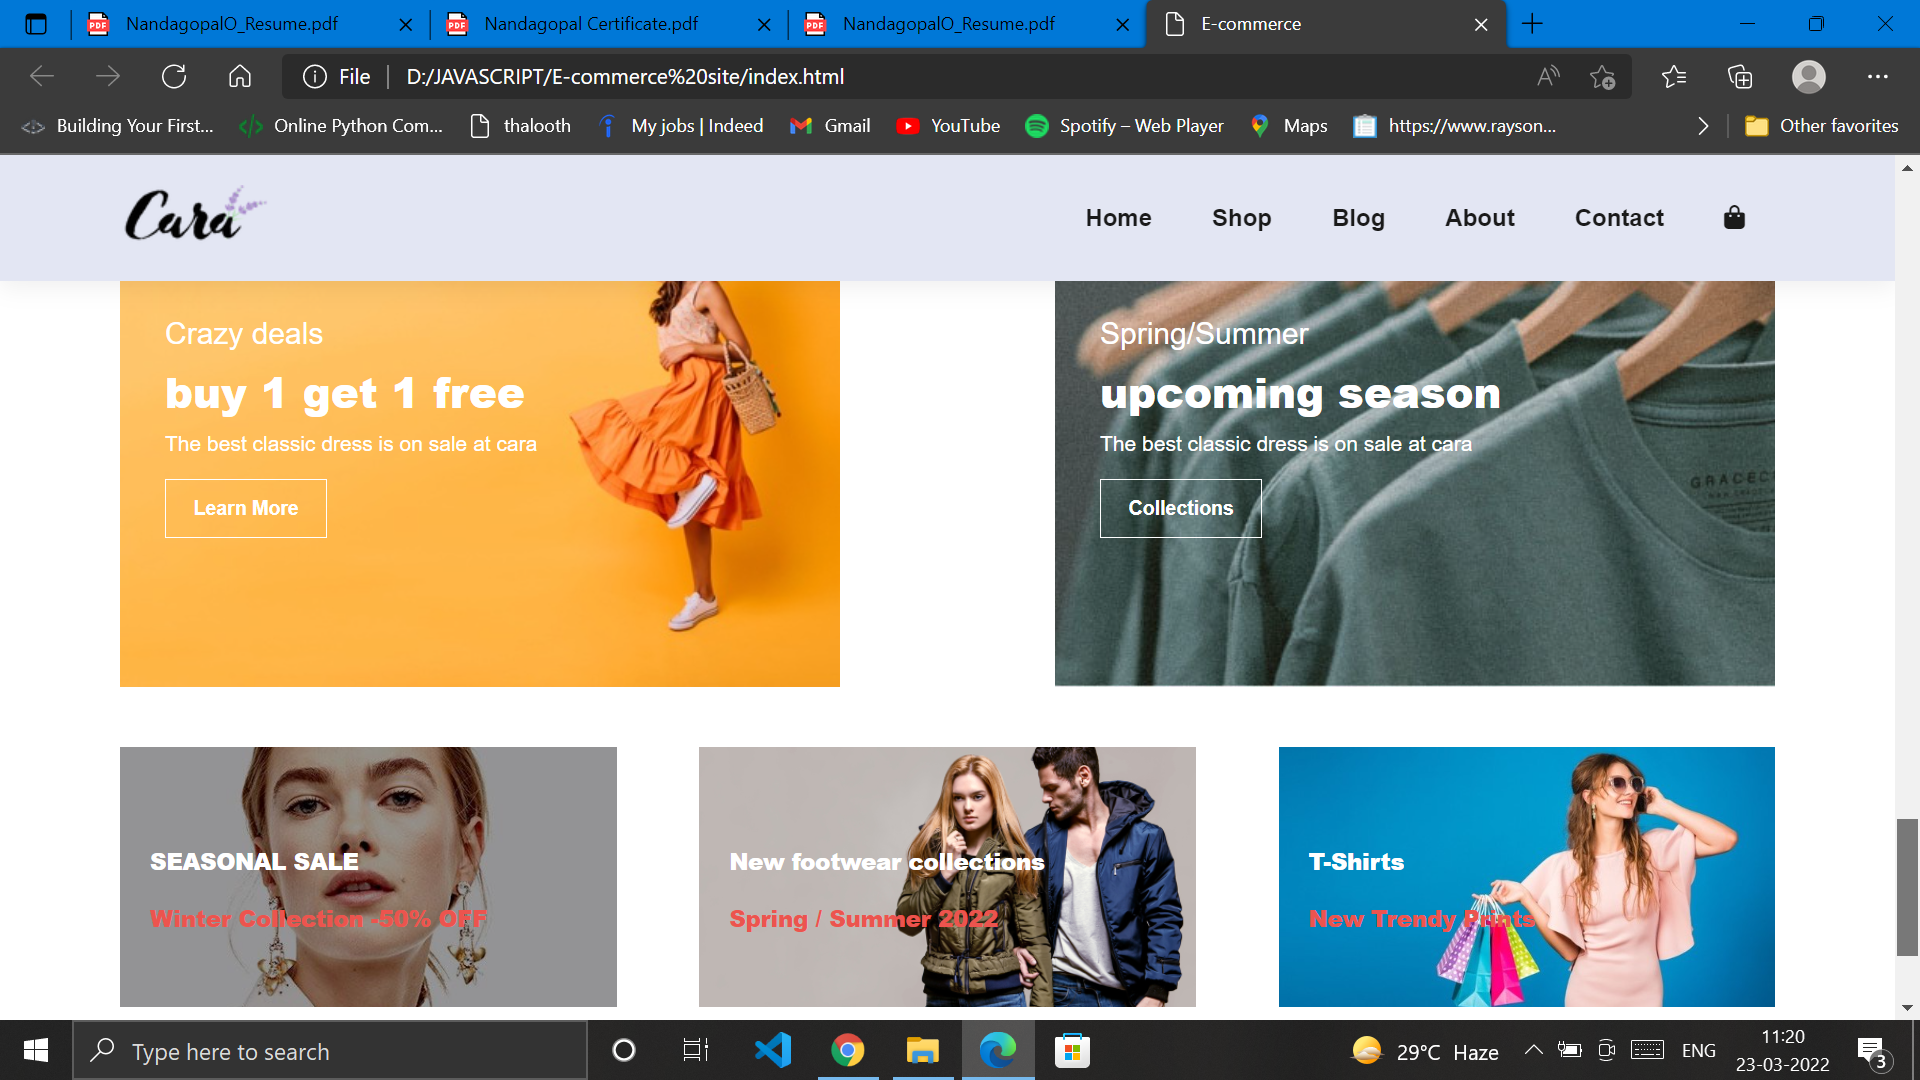The height and width of the screenshot is (1080, 1920).
Task: Go to Home in navigation
Action: [x=1118, y=218]
